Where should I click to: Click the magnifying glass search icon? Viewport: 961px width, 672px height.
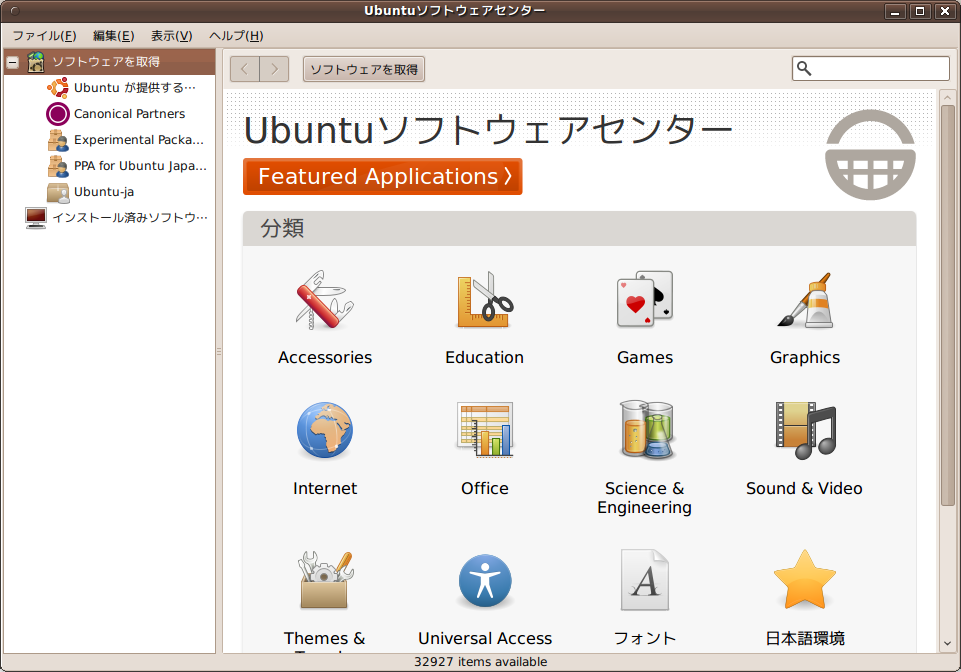tap(803, 69)
